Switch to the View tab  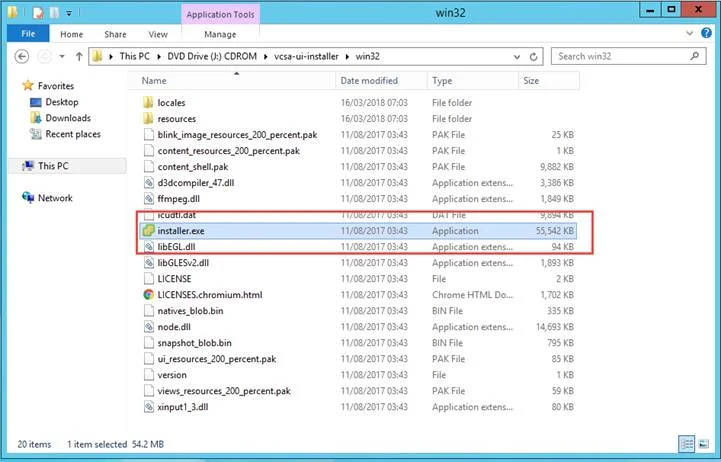pos(158,34)
